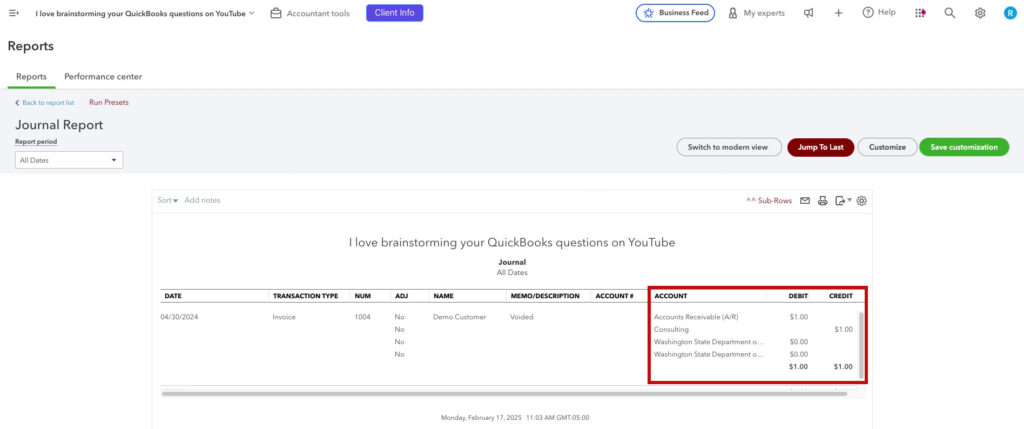Open settings gear in top bar
The width and height of the screenshot is (1024, 429).
[980, 13]
